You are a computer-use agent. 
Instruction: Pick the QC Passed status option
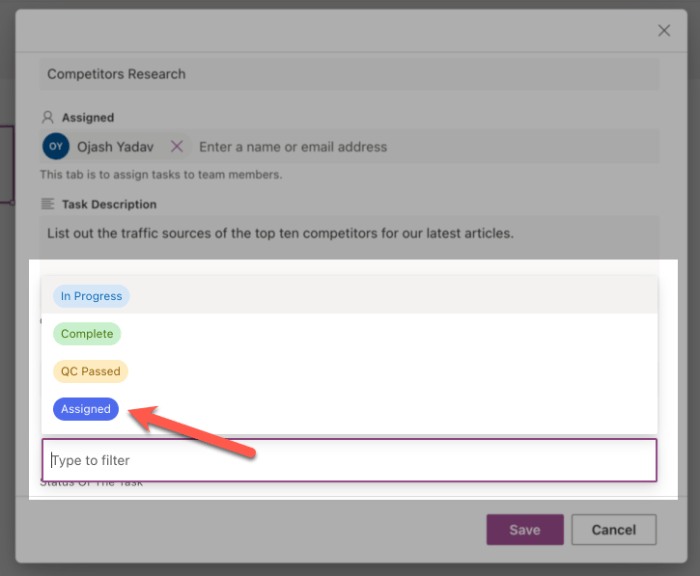91,371
